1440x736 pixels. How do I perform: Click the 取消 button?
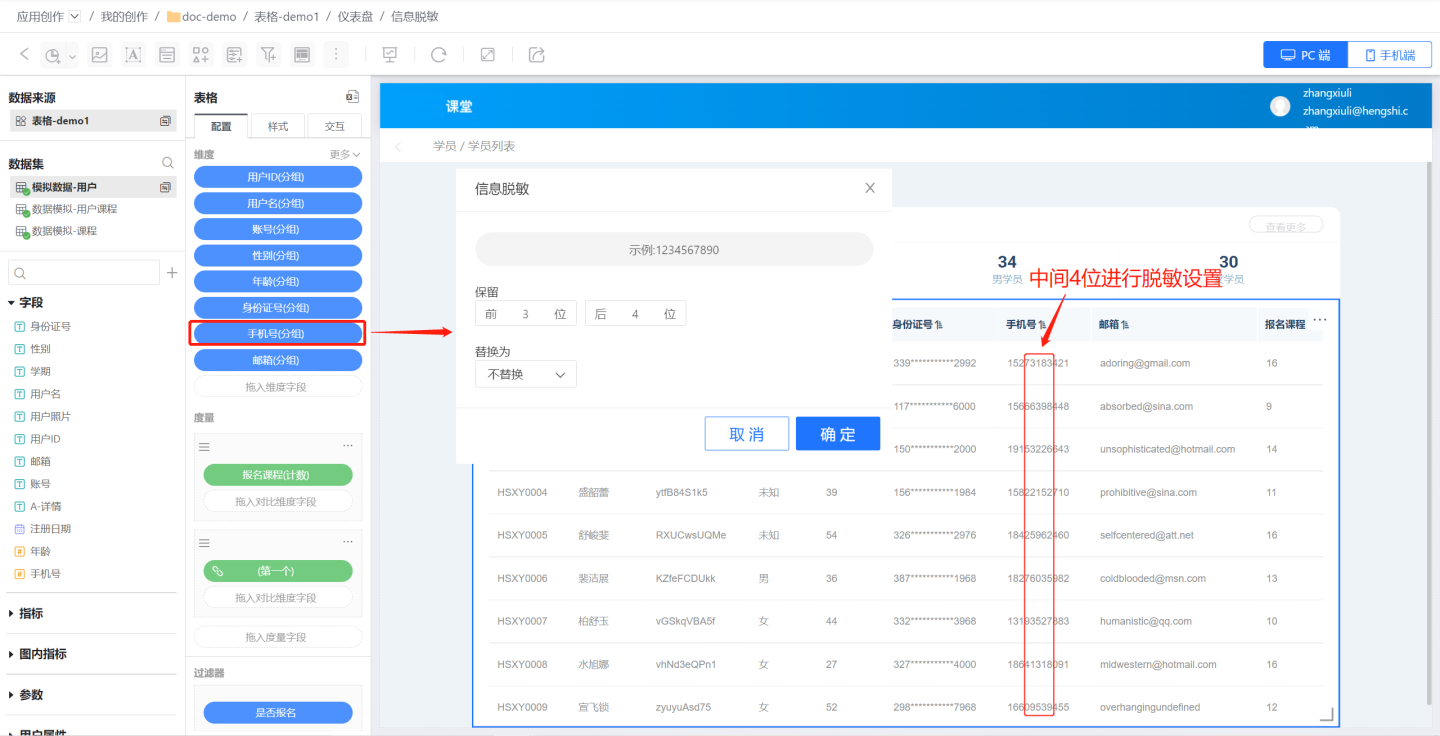coord(747,434)
